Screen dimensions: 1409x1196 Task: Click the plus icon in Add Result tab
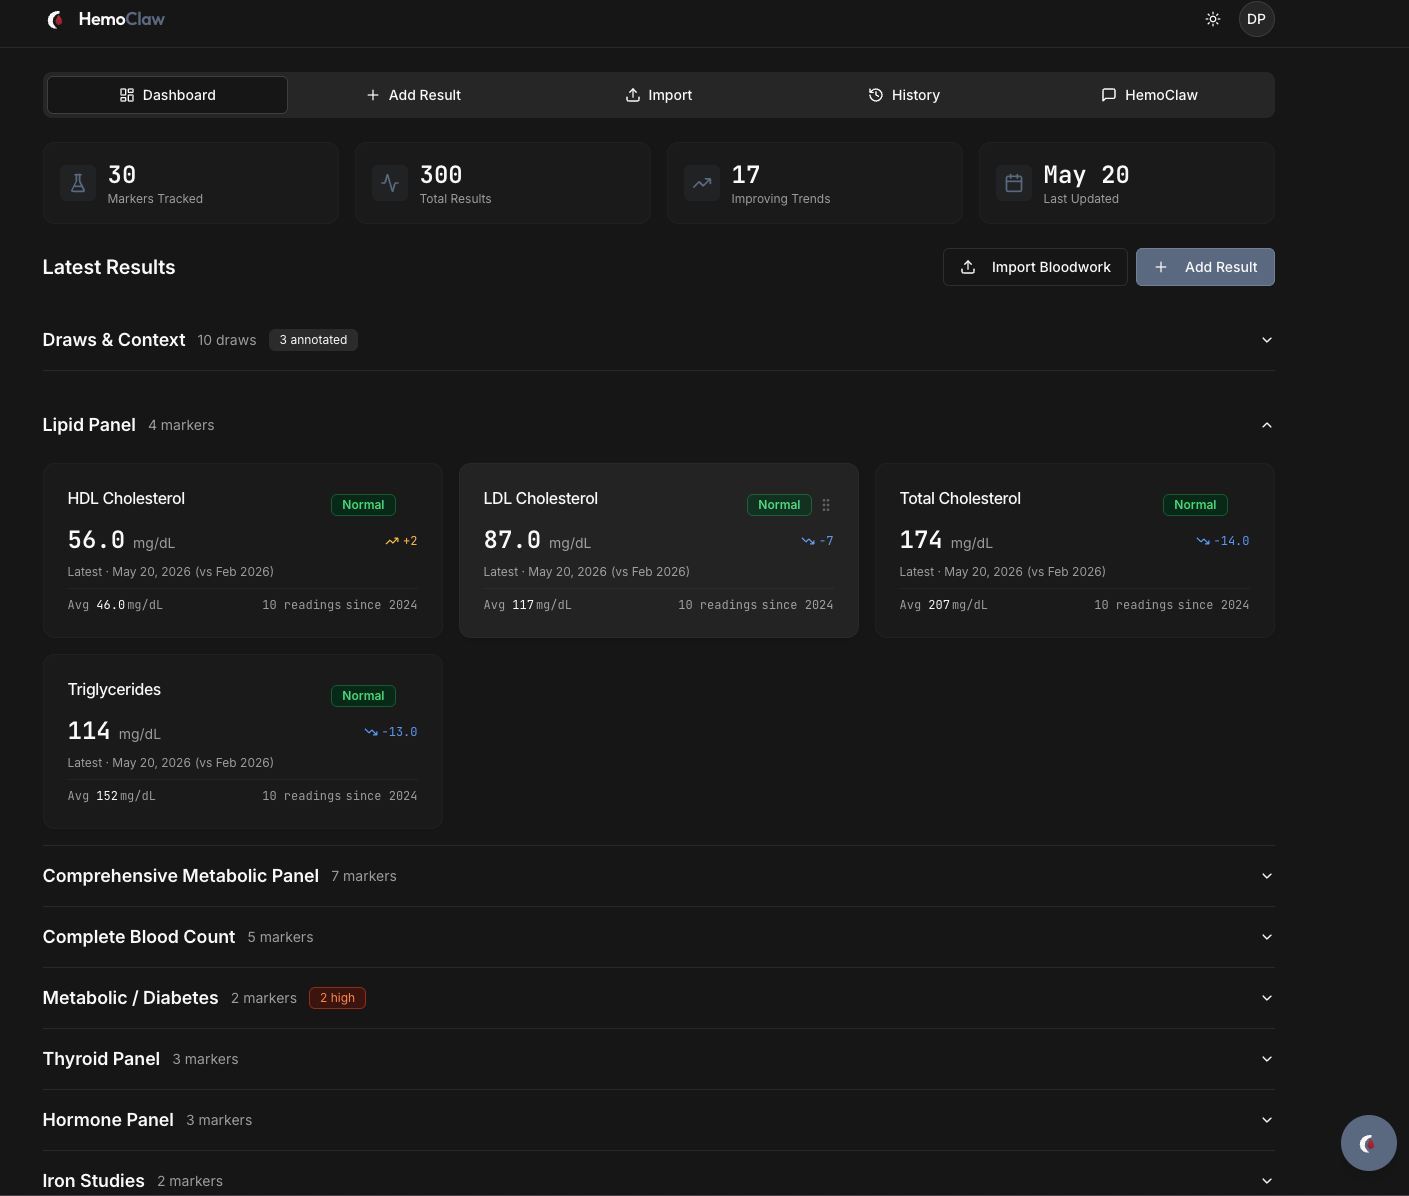tap(373, 95)
